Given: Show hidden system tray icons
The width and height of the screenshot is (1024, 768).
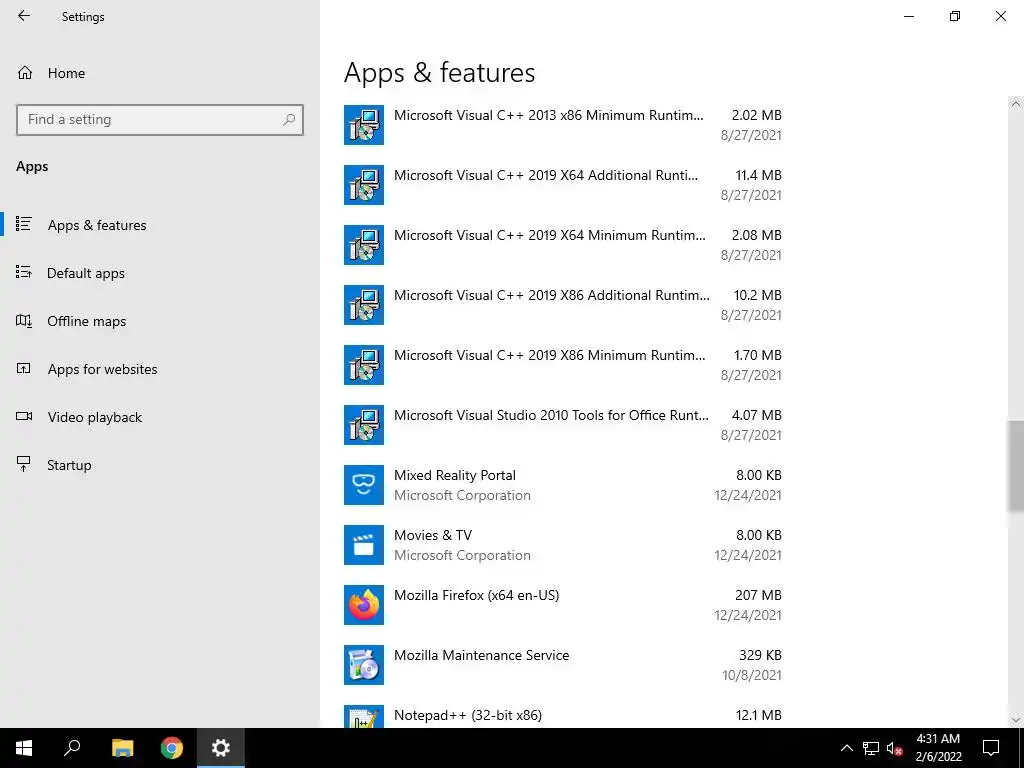Looking at the screenshot, I should 846,748.
